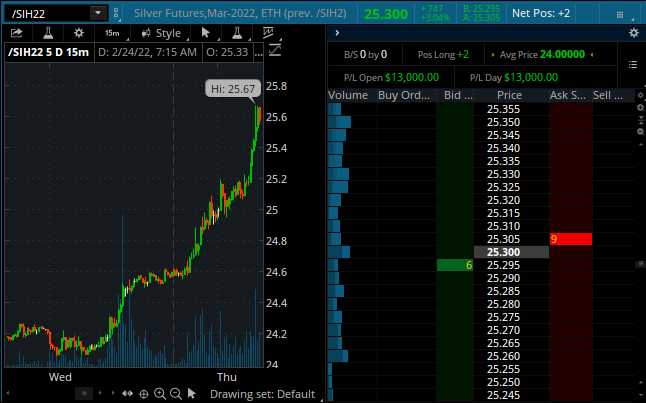Click the crosshair pan icon
This screenshot has width=646, height=403.
[x=144, y=394]
